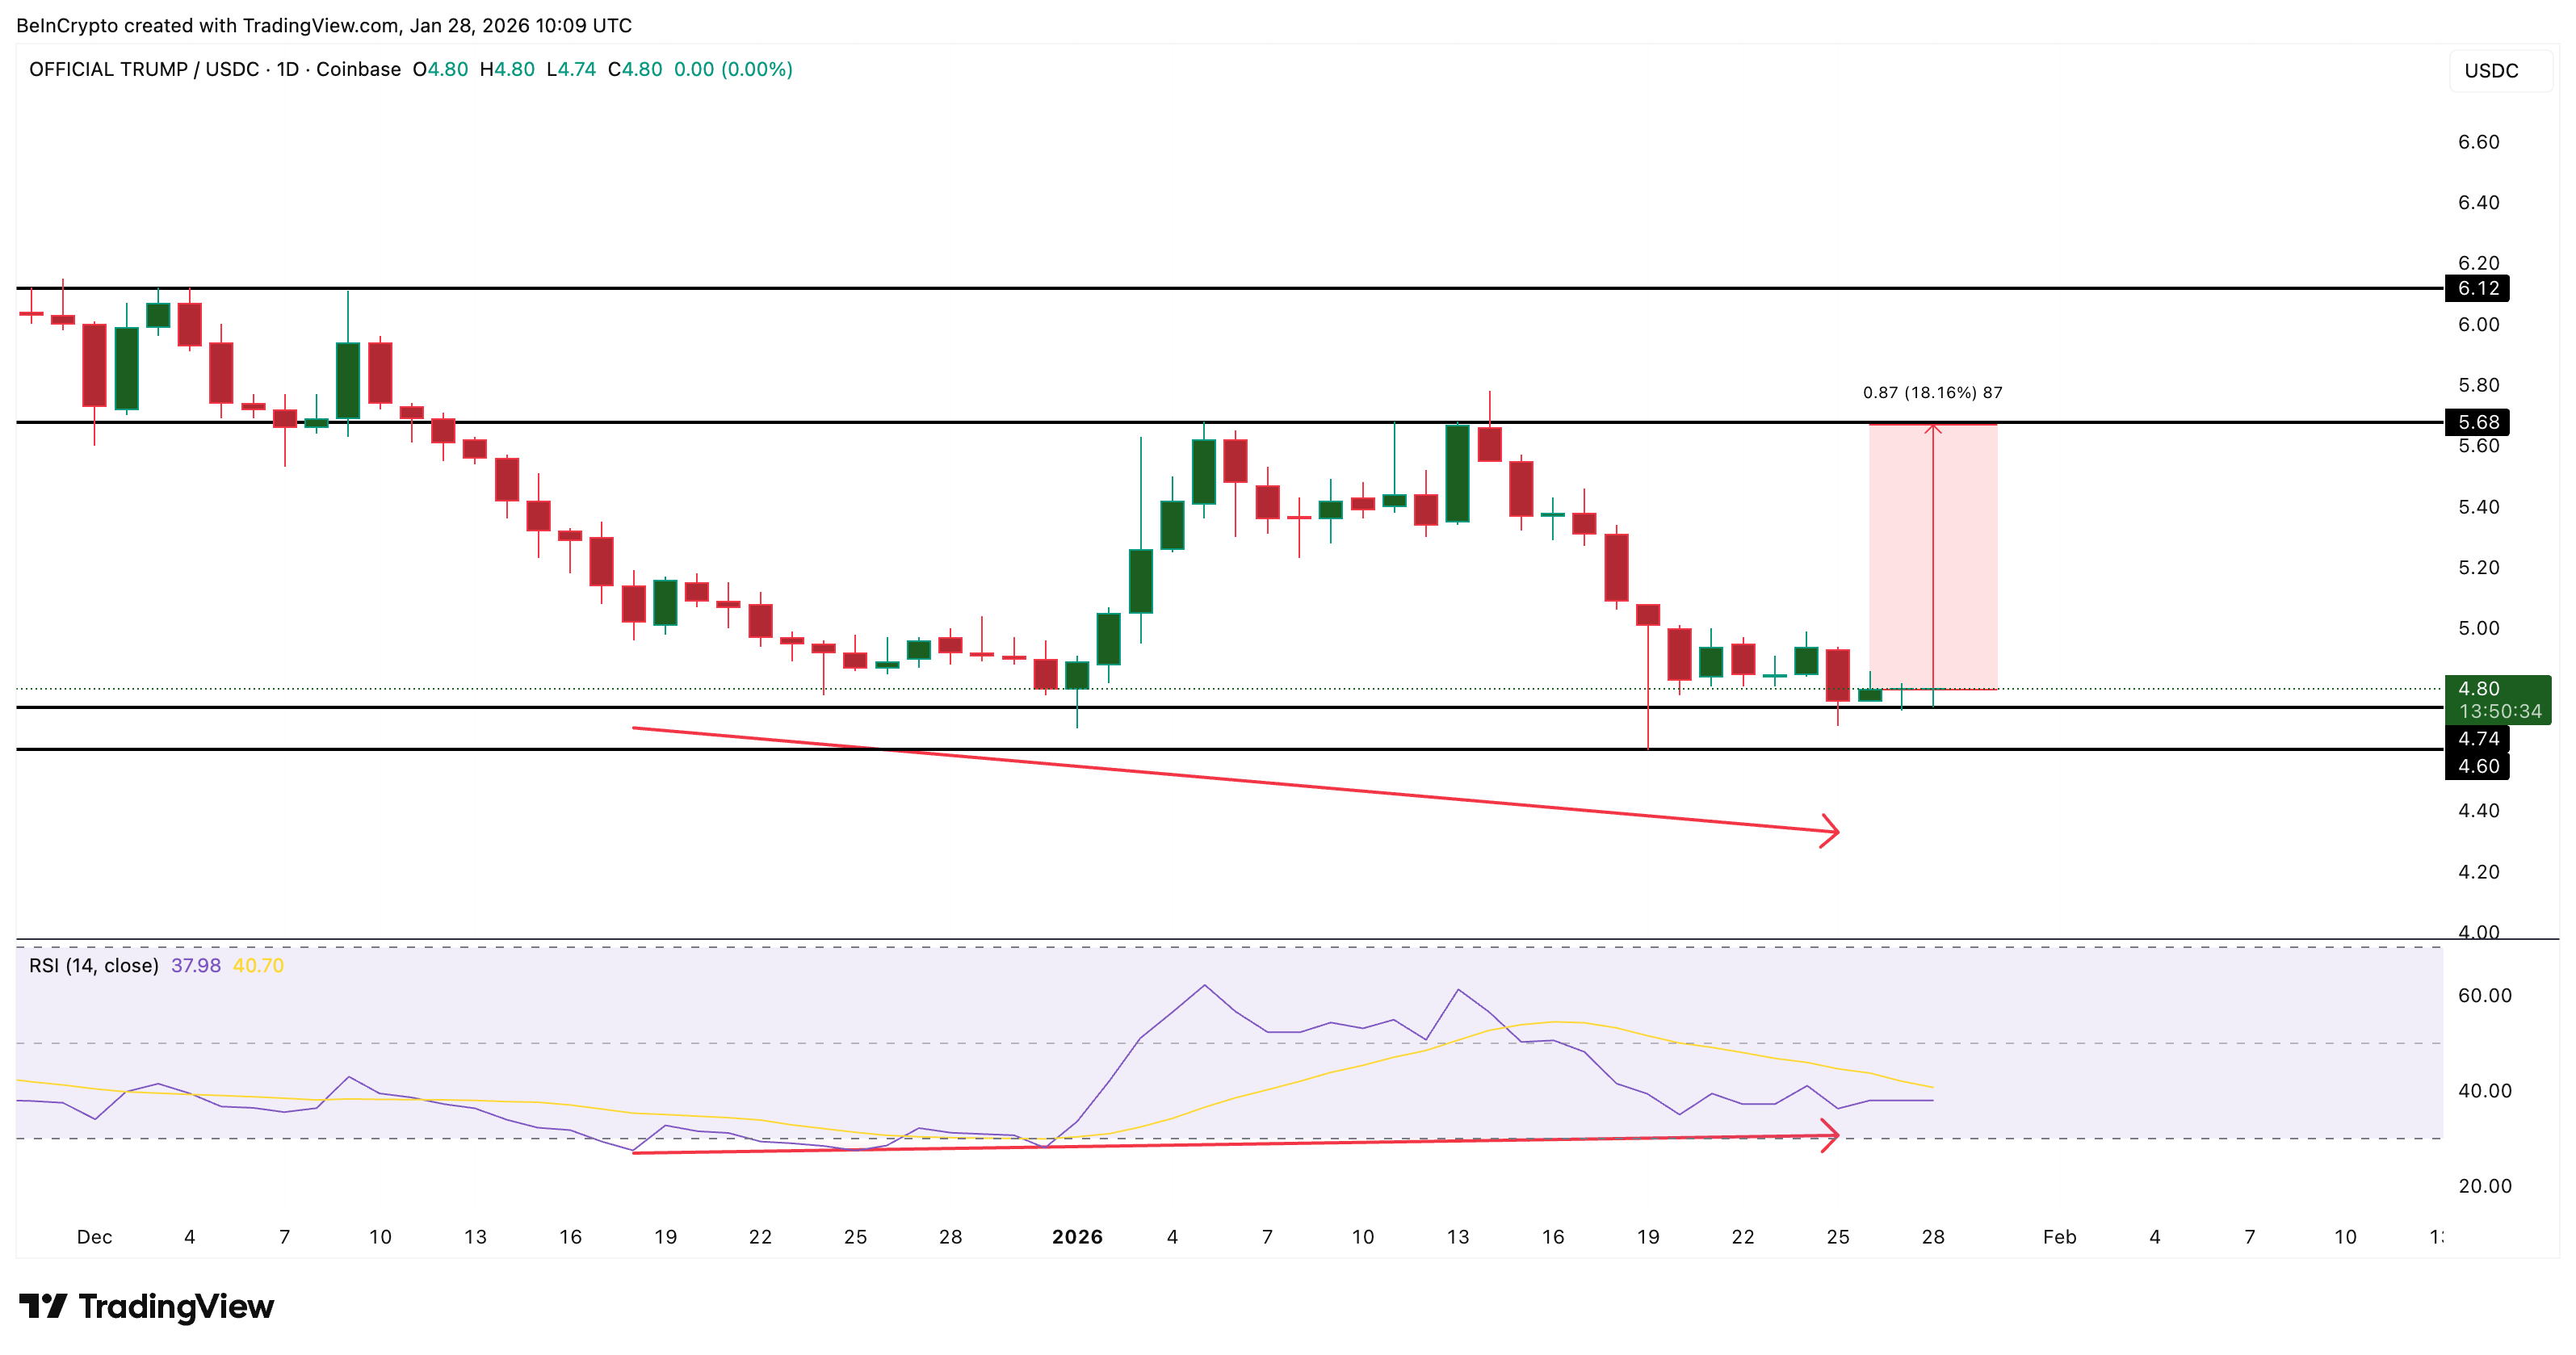Click the TradingView logo icon
2576x1355 pixels.
[x=43, y=1306]
